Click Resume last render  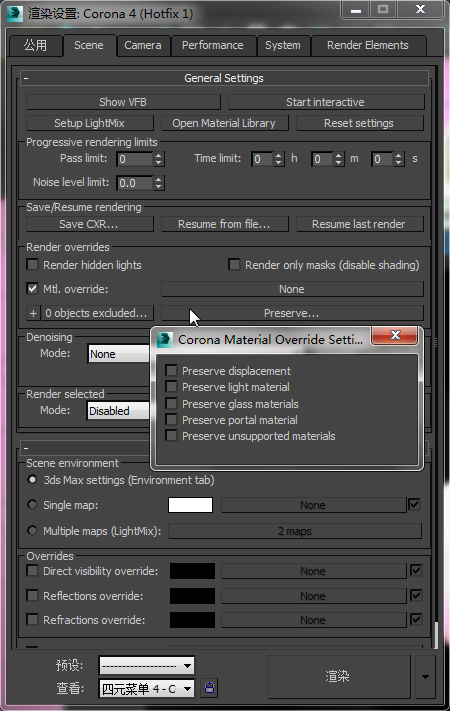[359, 224]
